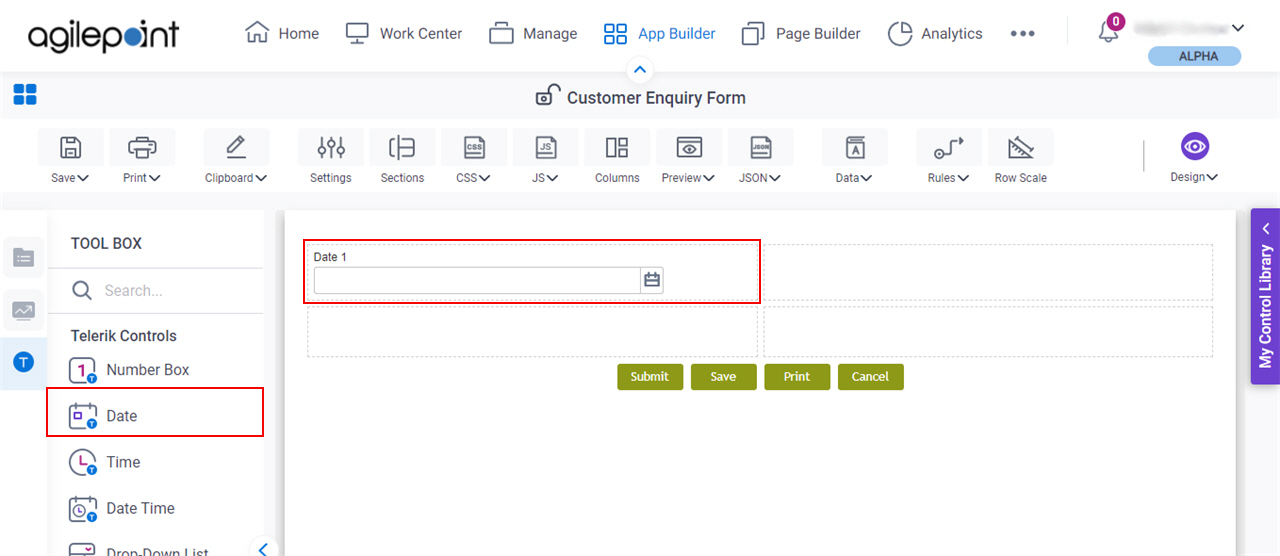
Task: Click the purple Design eye icon
Action: [x=1194, y=147]
